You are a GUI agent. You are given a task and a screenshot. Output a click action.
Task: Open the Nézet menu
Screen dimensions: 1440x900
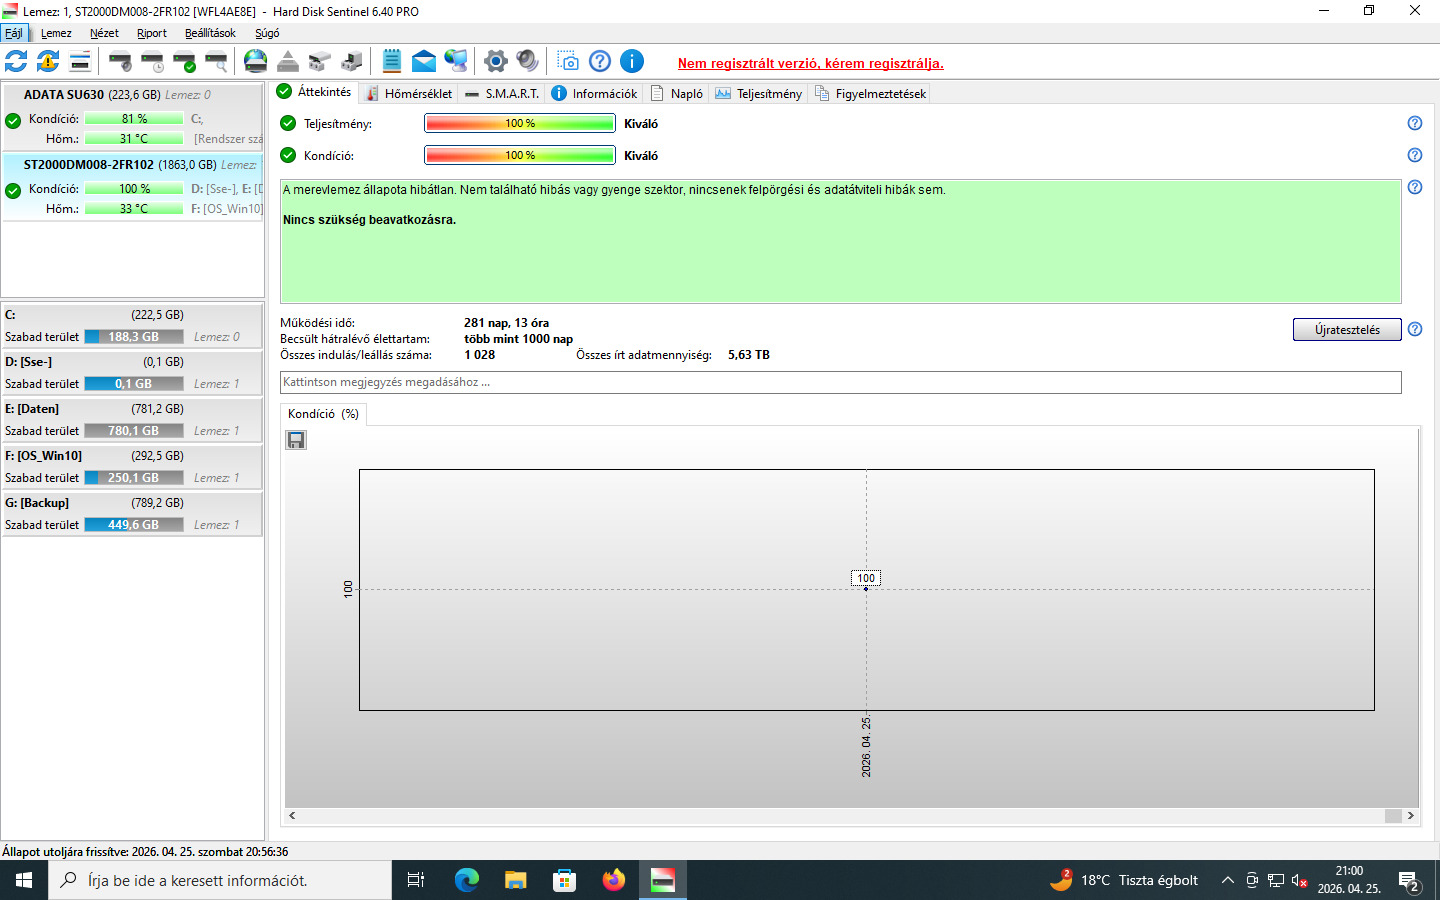pyautogui.click(x=104, y=33)
